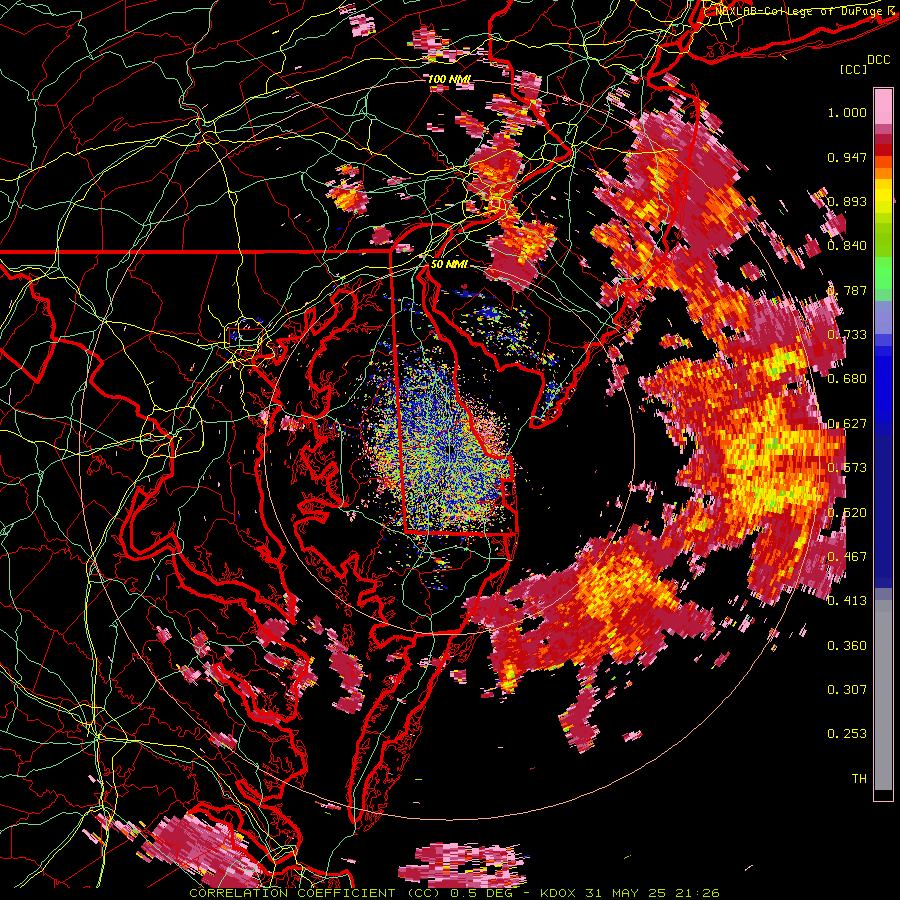Select the "DCC" product label above the legend

(878, 60)
